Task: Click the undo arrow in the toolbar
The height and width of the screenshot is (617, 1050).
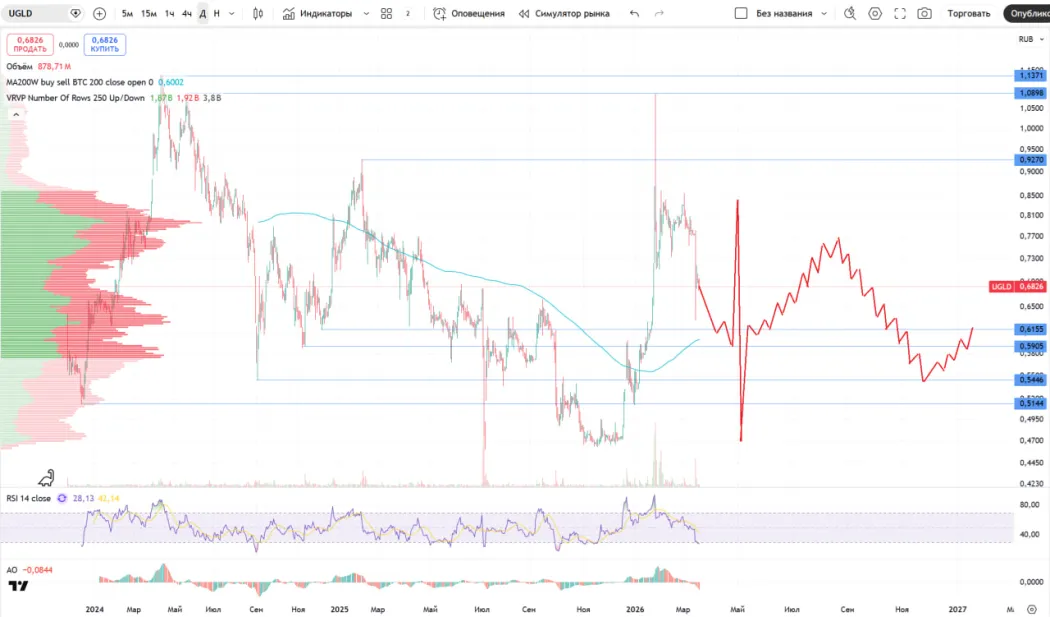Action: tap(634, 14)
